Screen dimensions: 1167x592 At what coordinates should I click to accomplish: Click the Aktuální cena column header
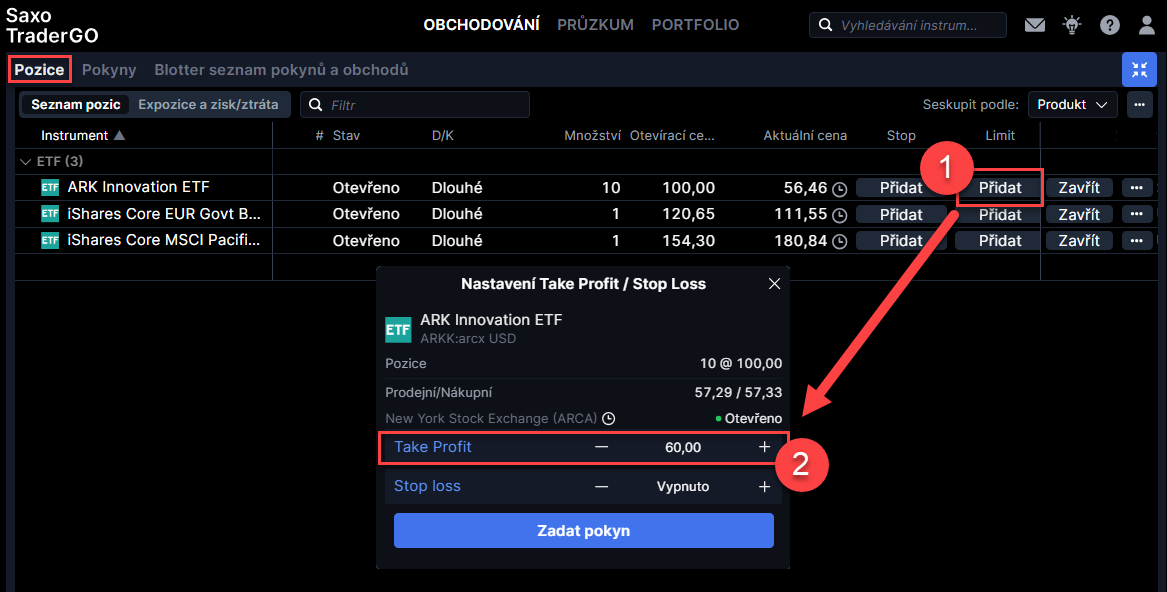point(805,136)
